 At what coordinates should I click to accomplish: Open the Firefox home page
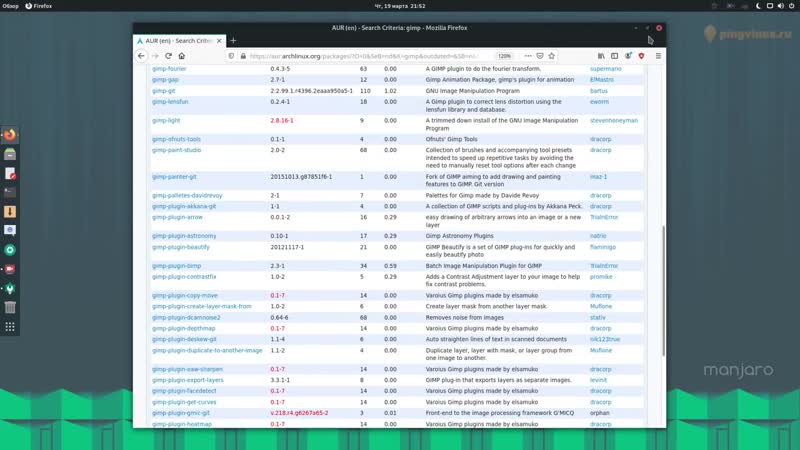coord(182,56)
